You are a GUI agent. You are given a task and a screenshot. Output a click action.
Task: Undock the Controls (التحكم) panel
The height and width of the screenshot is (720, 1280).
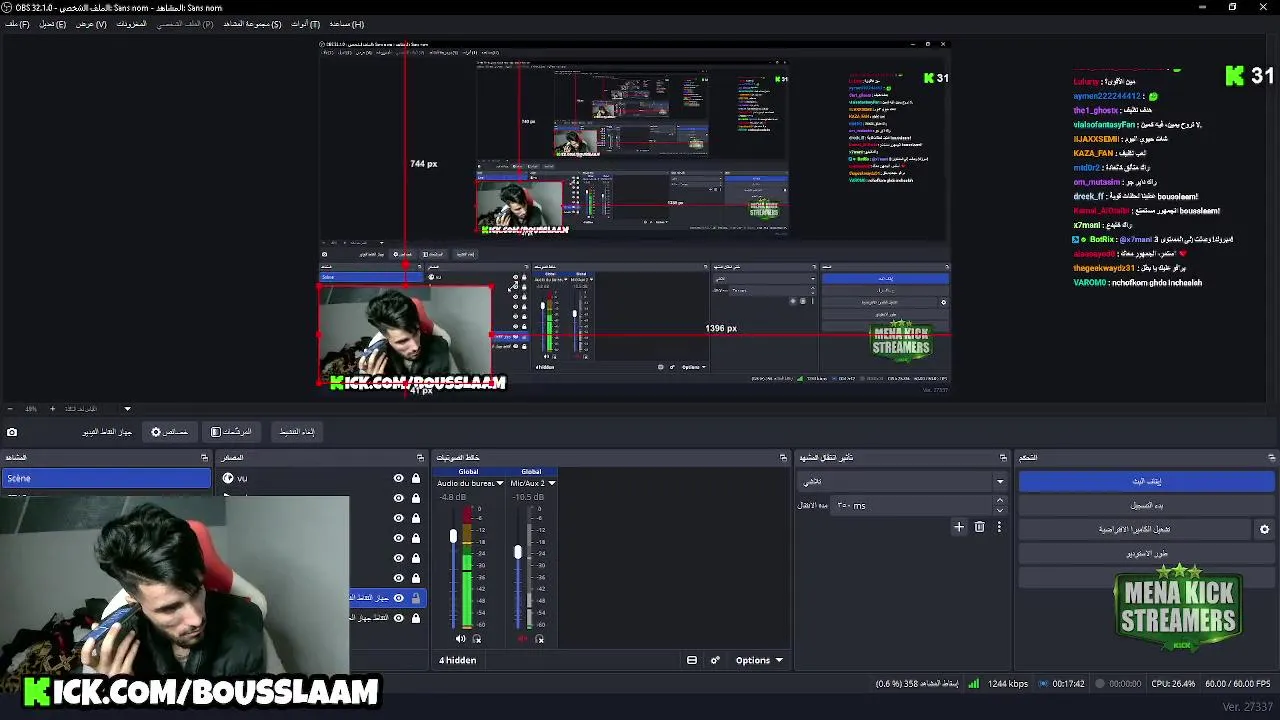coord(1271,457)
